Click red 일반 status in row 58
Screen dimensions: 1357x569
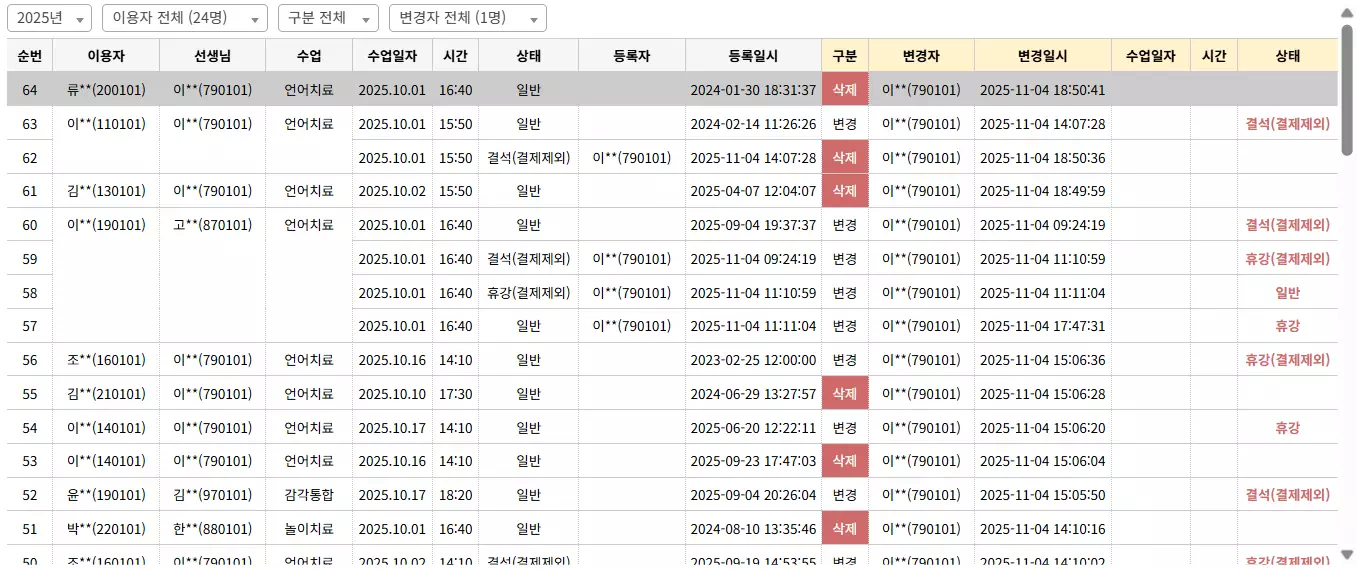coord(1287,293)
